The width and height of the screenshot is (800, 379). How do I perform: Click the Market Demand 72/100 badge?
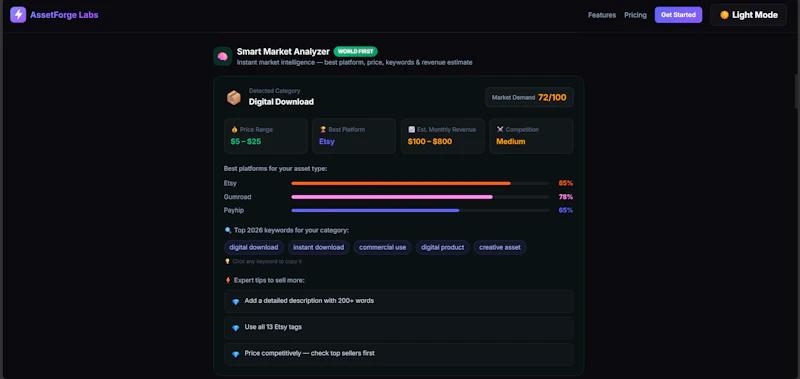(529, 97)
